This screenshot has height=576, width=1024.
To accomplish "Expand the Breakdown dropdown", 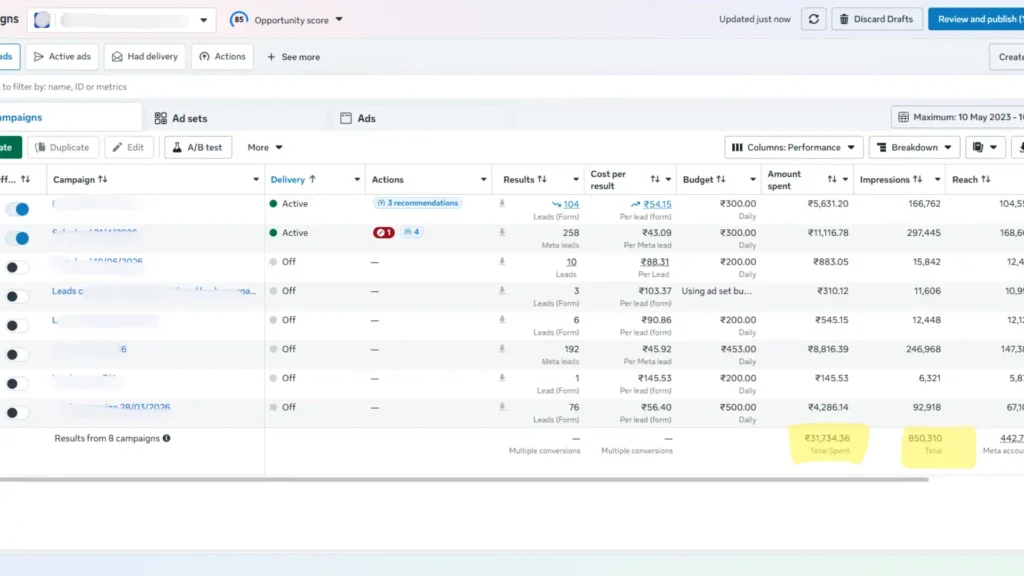I will [914, 147].
